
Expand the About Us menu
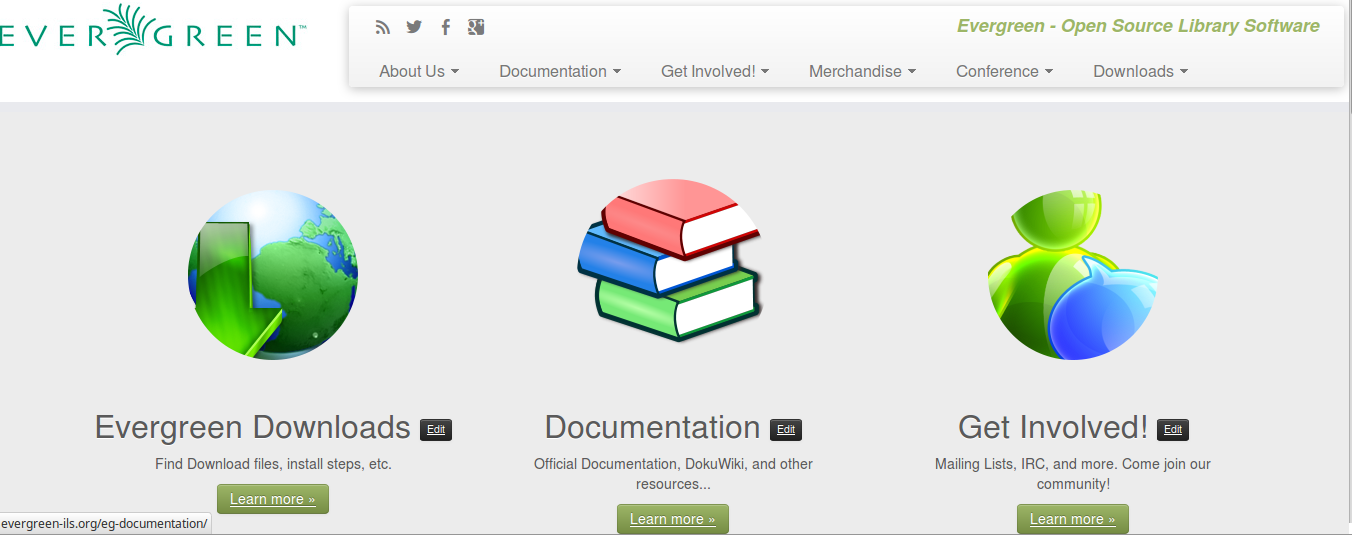419,71
